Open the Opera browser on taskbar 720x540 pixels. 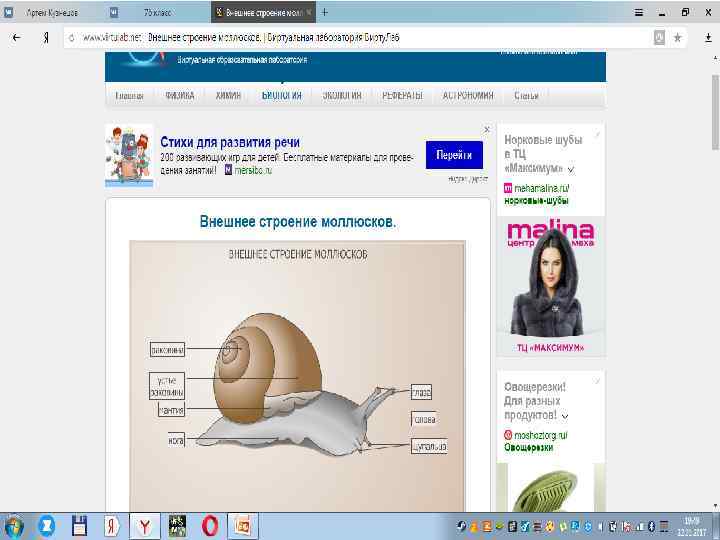pyautogui.click(x=209, y=526)
